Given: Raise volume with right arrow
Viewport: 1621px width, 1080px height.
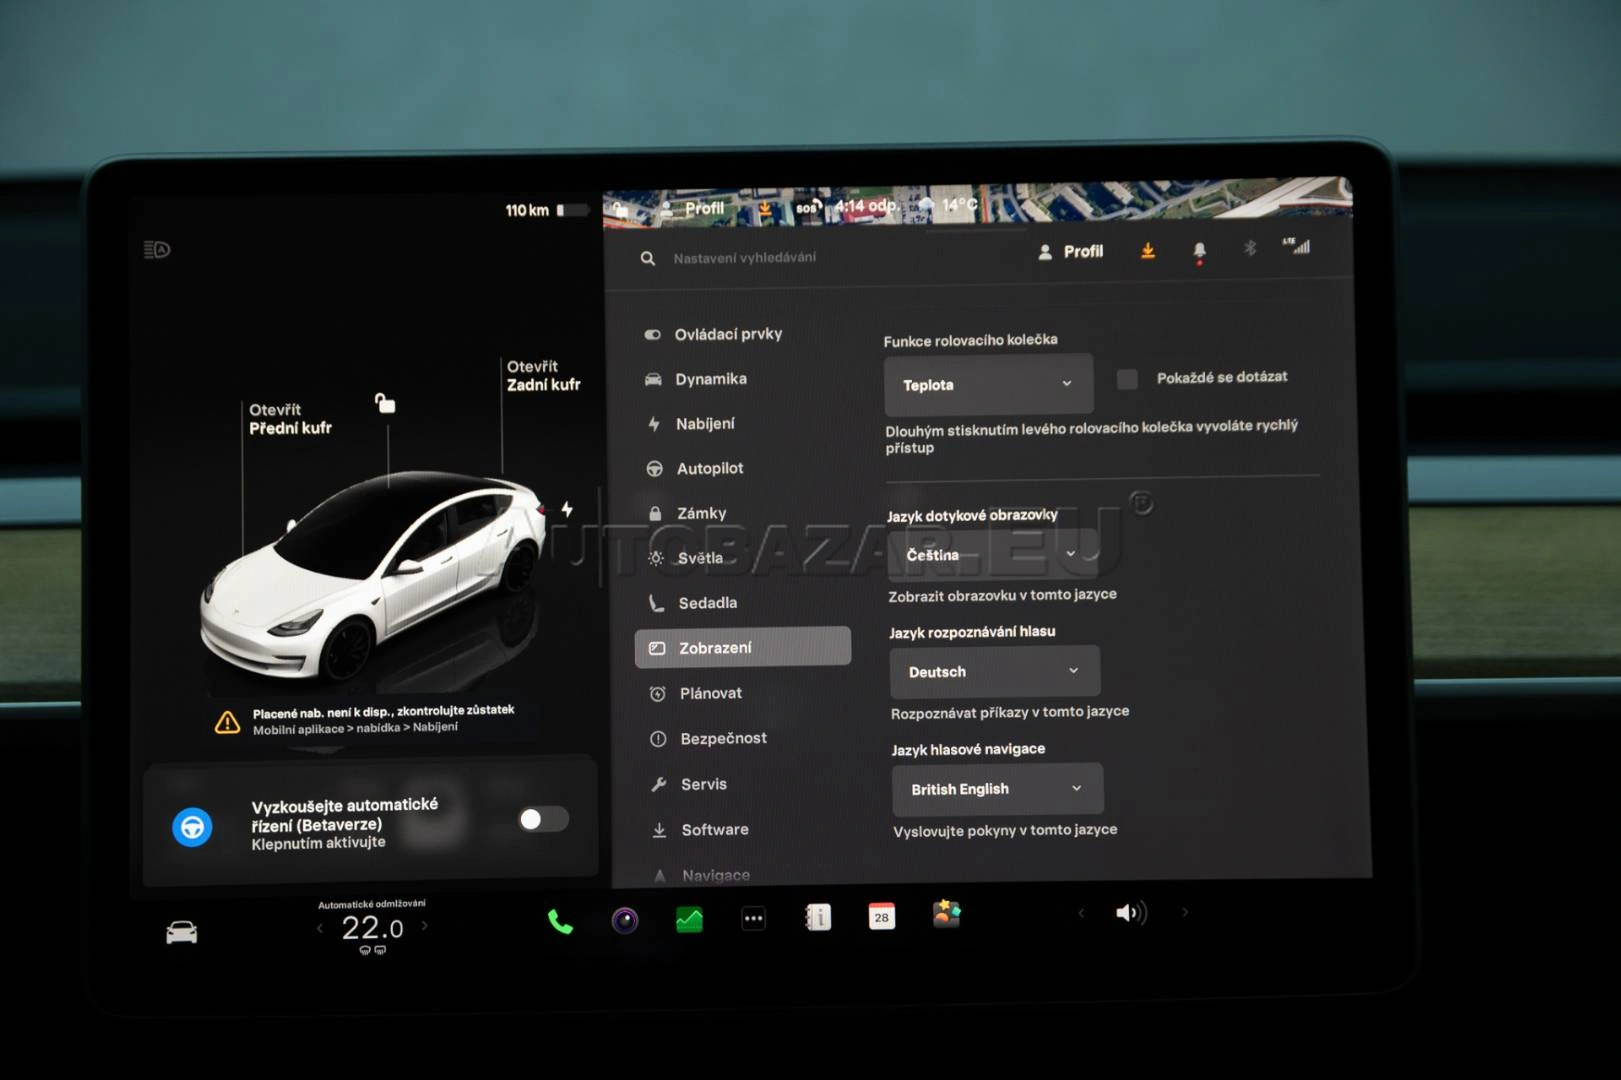Looking at the screenshot, I should pos(1185,912).
